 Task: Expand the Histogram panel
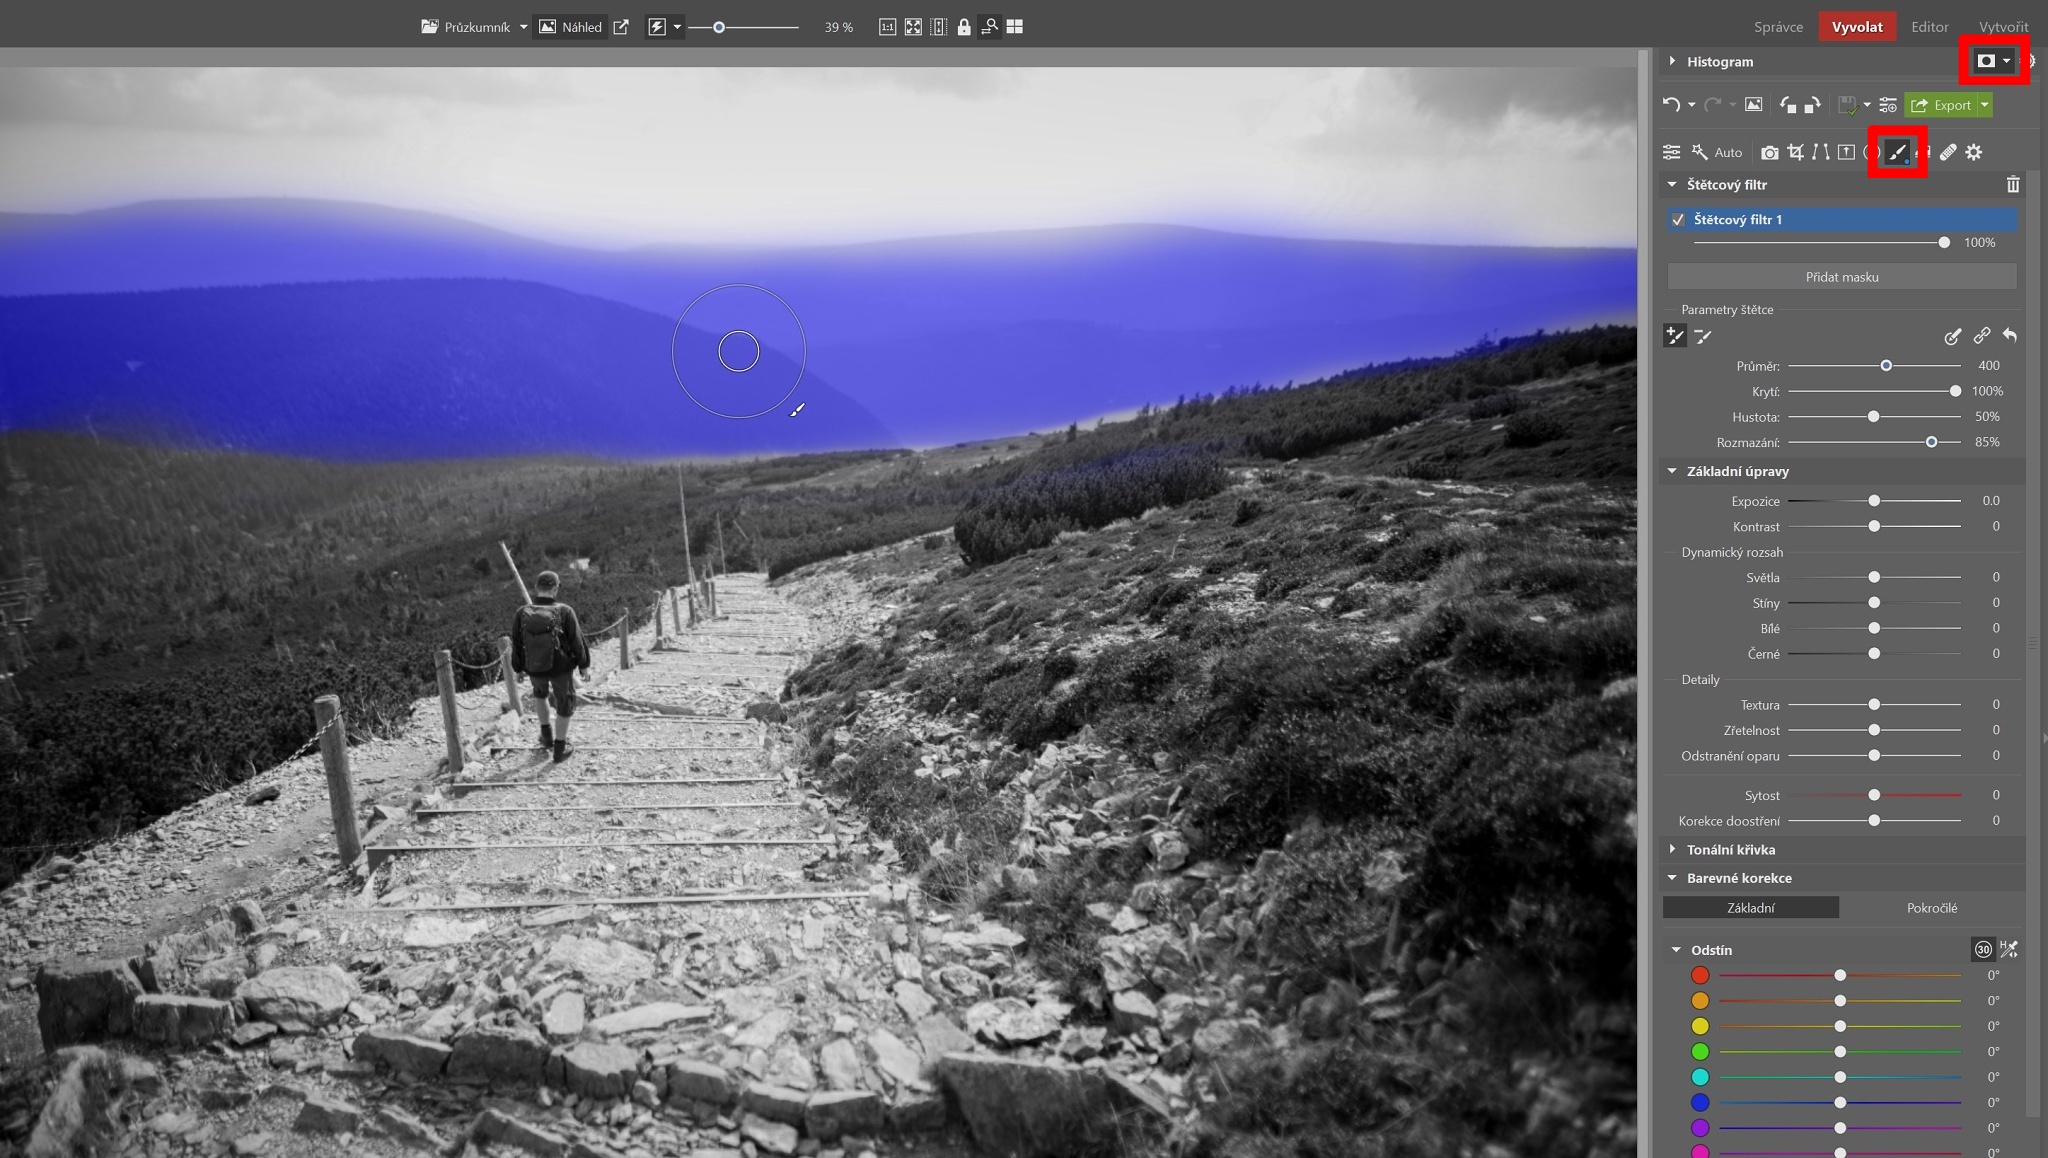click(1672, 61)
